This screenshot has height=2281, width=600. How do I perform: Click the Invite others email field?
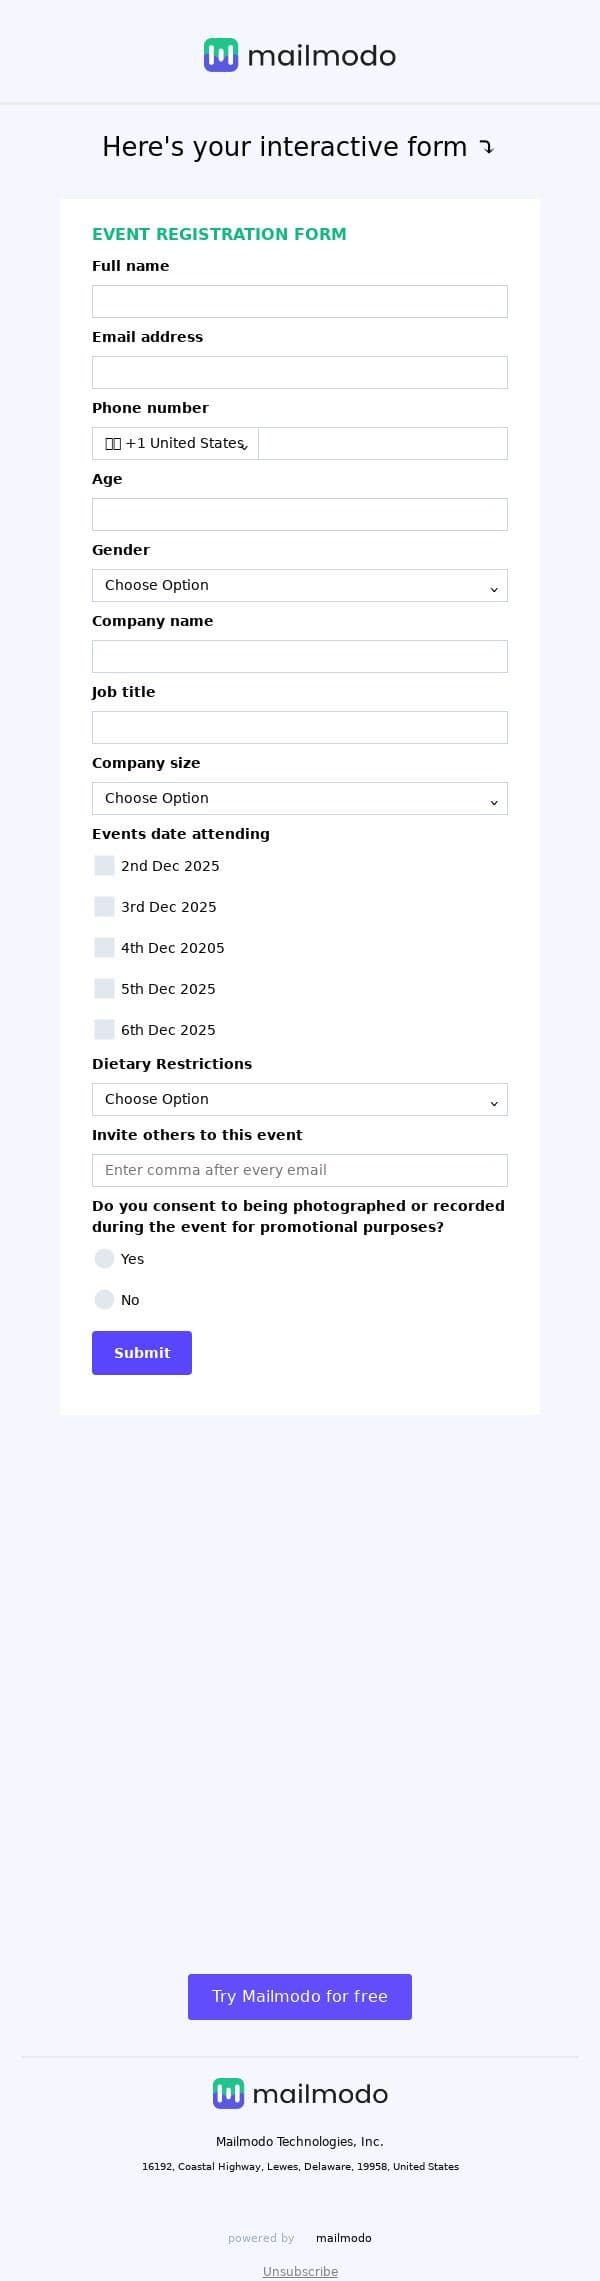[x=300, y=1171]
